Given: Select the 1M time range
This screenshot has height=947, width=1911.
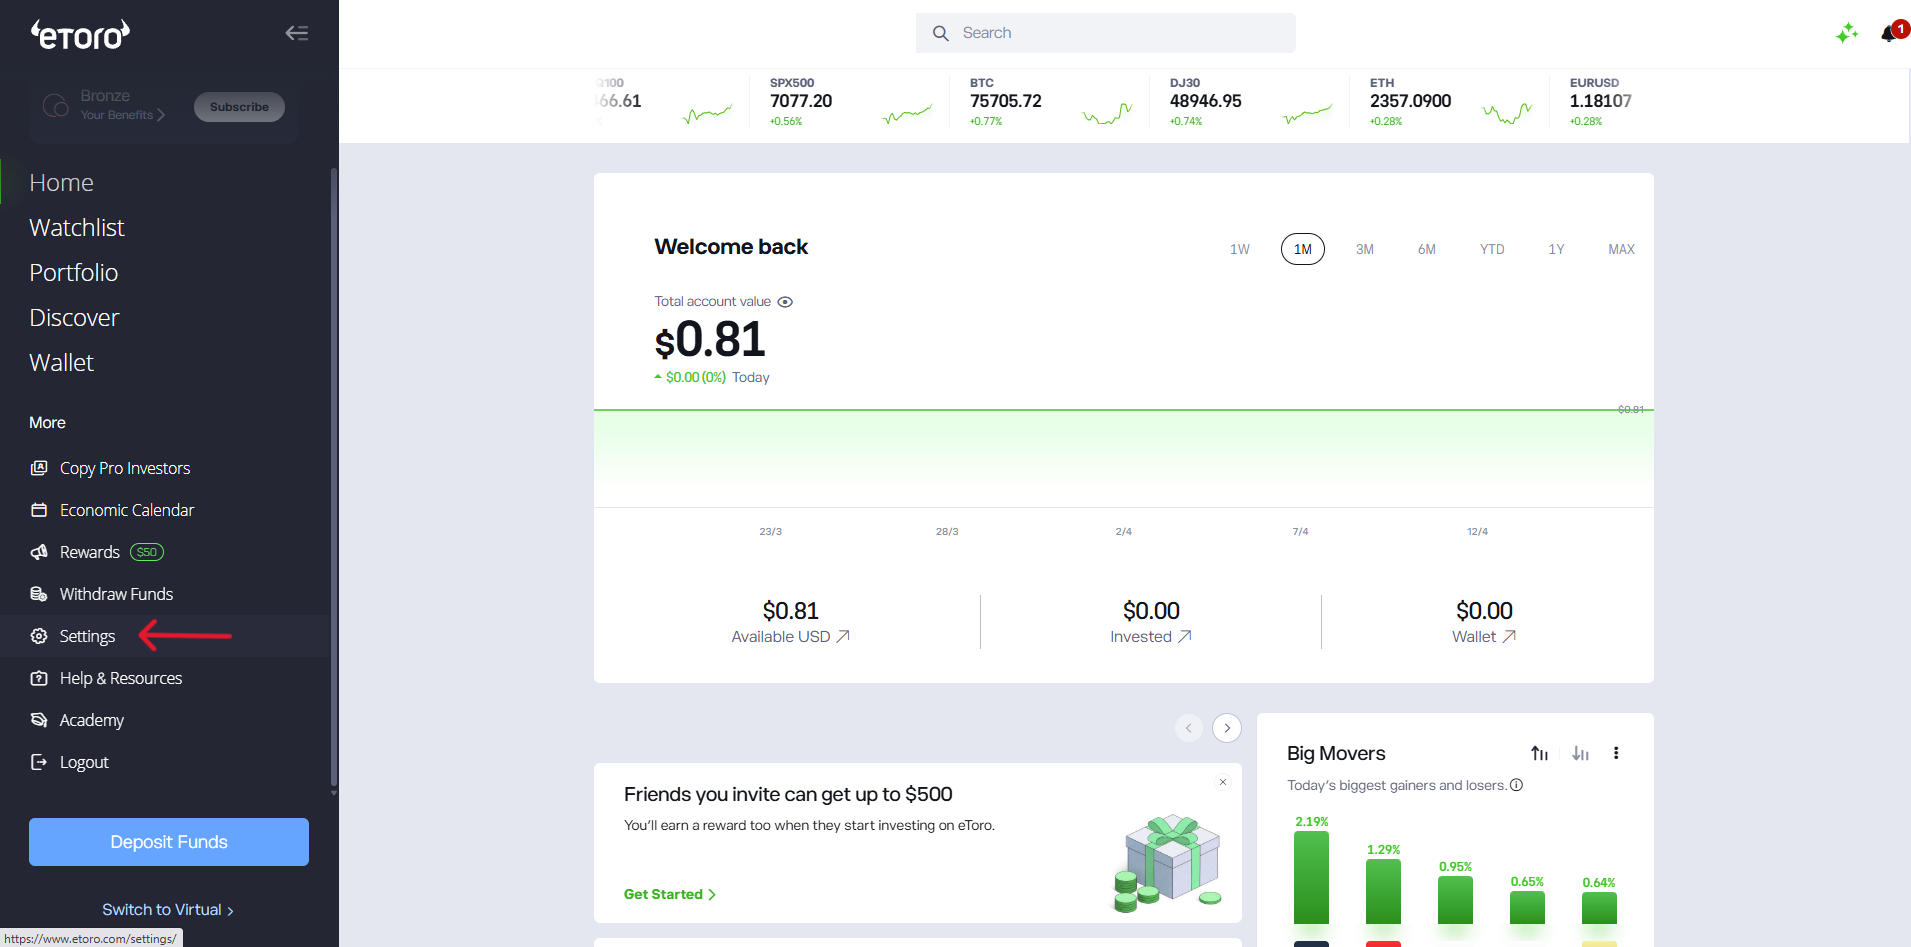Looking at the screenshot, I should click(x=1303, y=249).
